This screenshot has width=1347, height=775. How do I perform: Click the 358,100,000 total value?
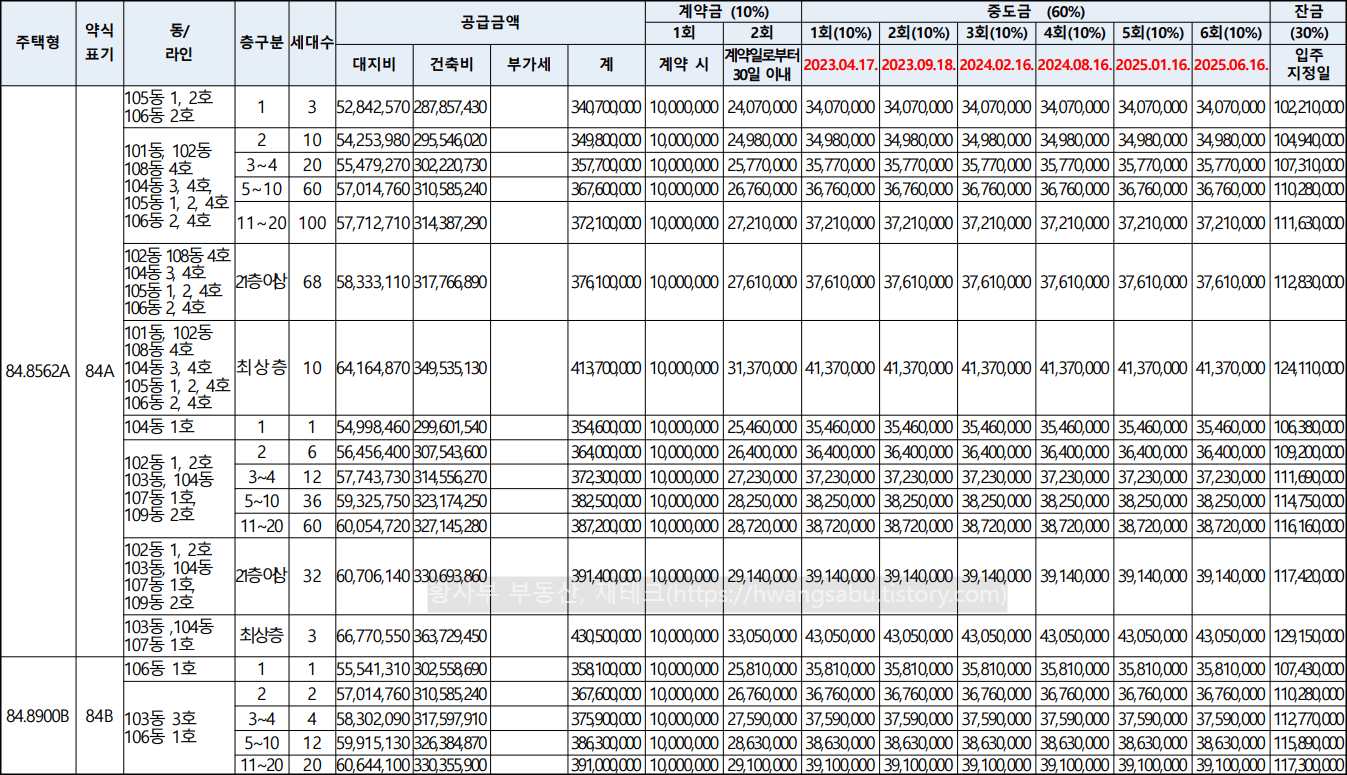pos(607,668)
